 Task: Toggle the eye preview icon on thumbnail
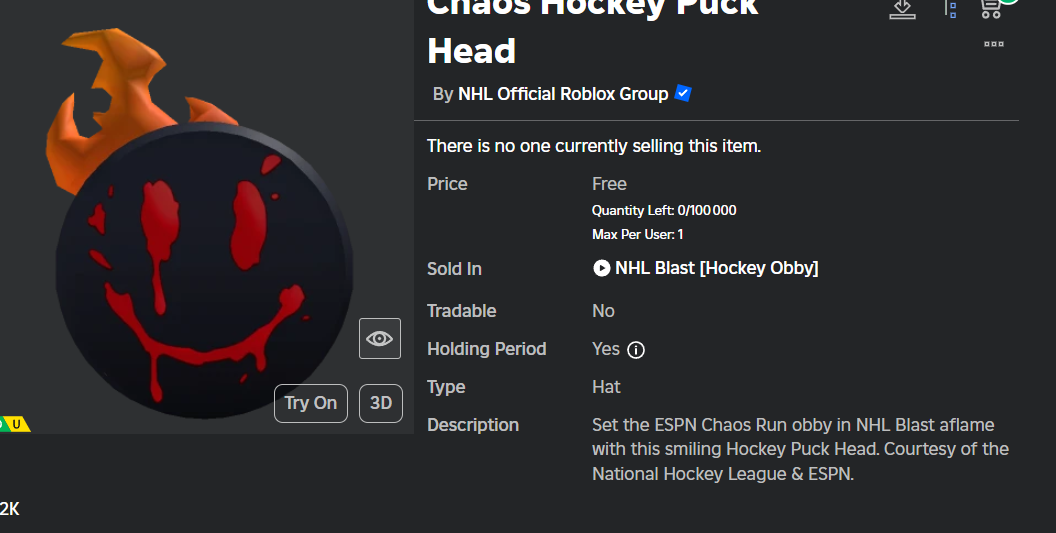coord(380,338)
